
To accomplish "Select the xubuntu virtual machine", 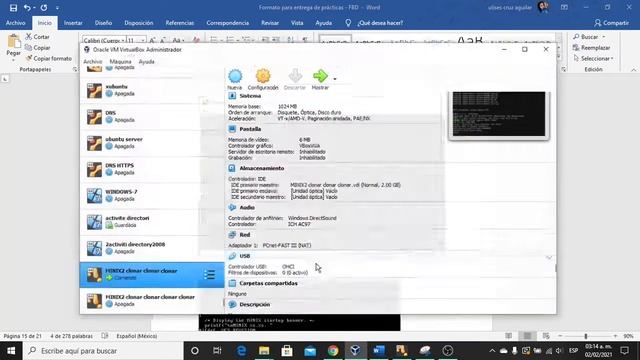I will 152,90.
